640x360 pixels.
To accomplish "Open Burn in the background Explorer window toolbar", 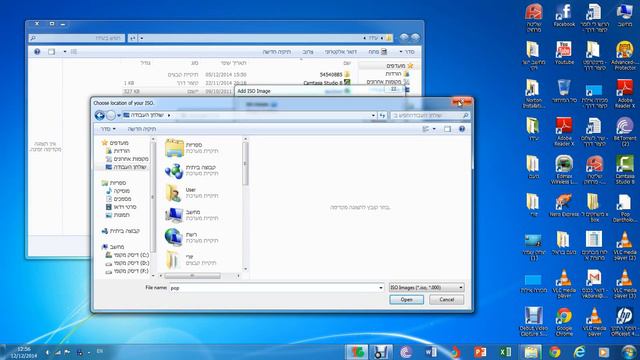I will coord(308,52).
